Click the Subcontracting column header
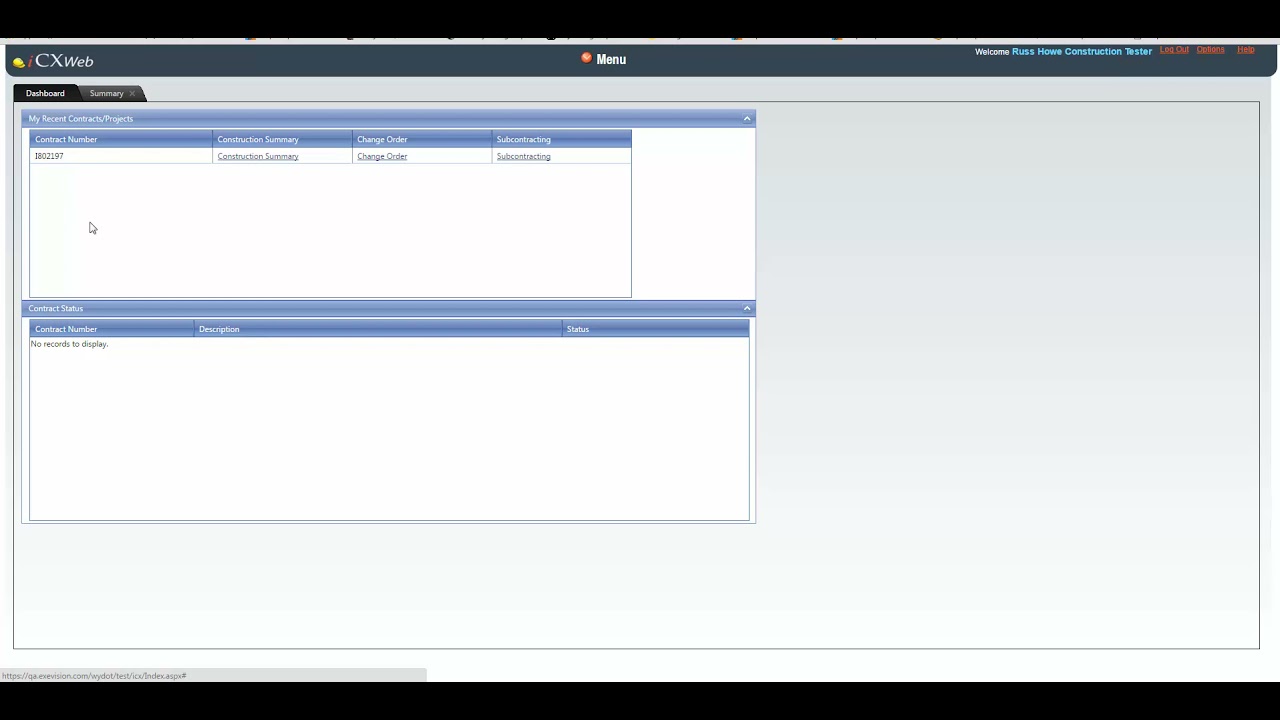Image resolution: width=1280 pixels, height=720 pixels. click(x=561, y=139)
